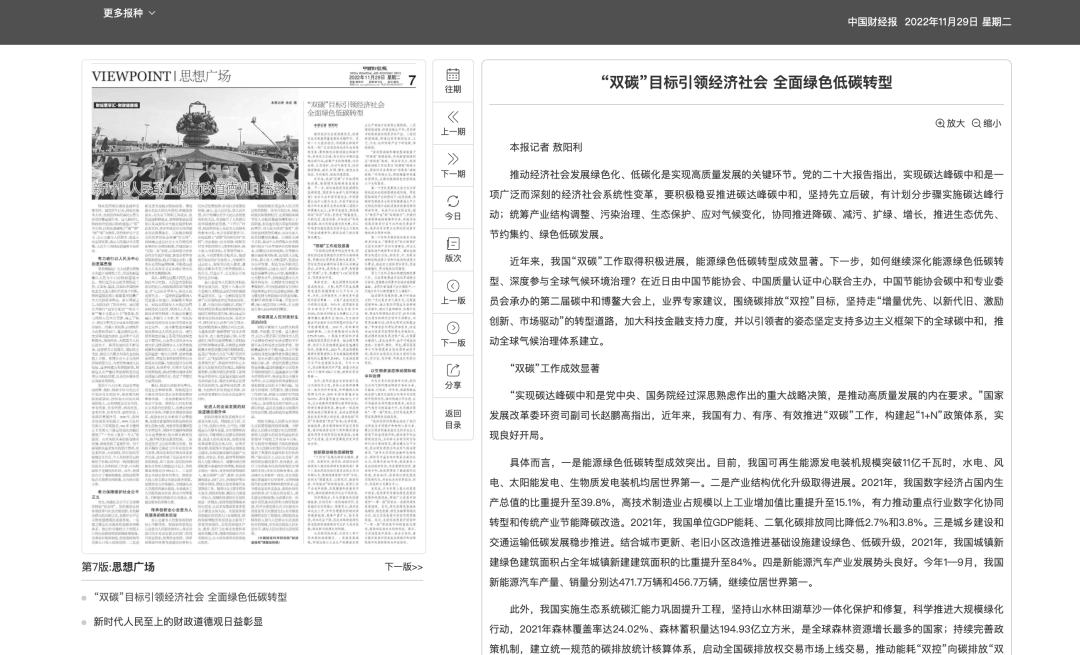
Task: Shrink article text with 缩小
Action: [x=986, y=123]
